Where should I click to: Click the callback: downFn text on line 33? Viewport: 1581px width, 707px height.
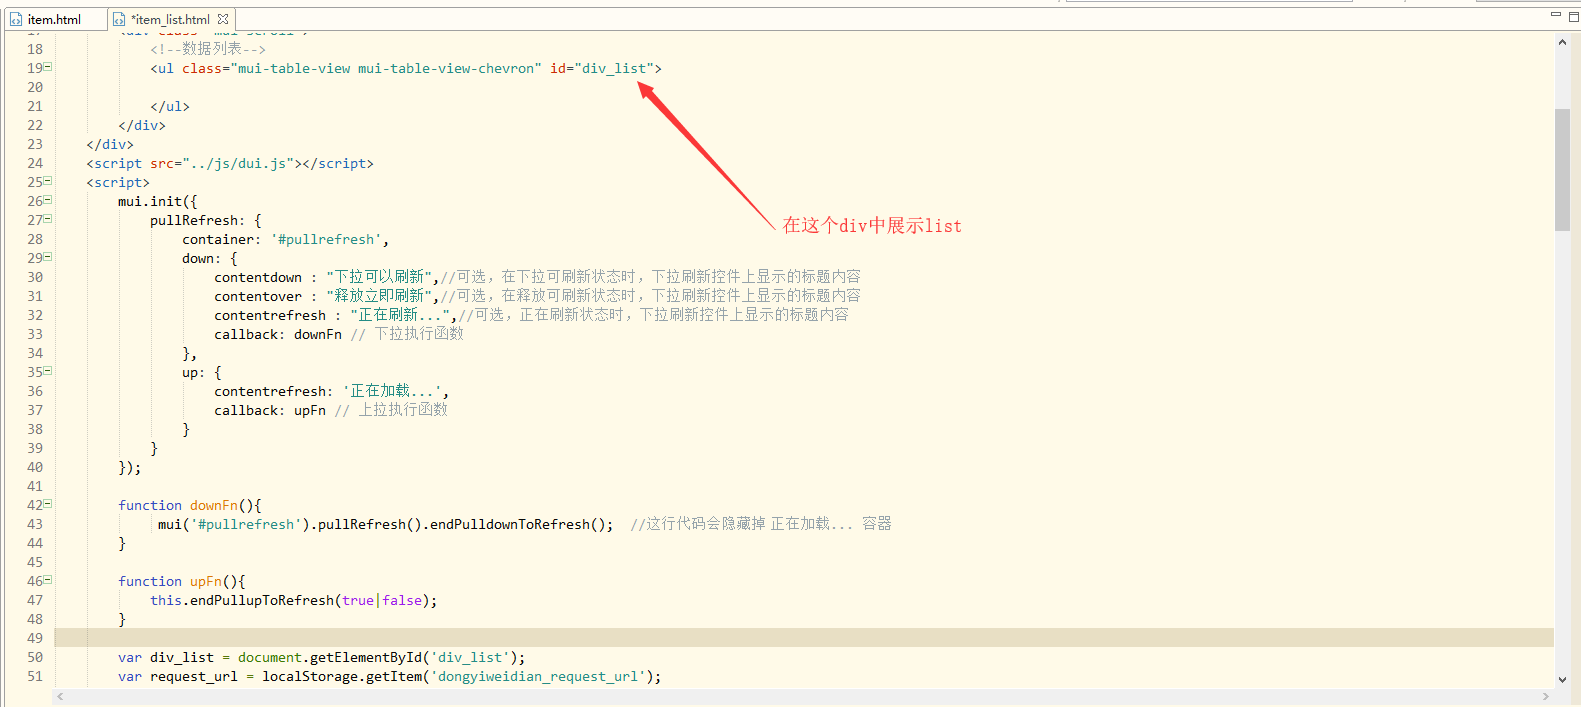pos(278,334)
